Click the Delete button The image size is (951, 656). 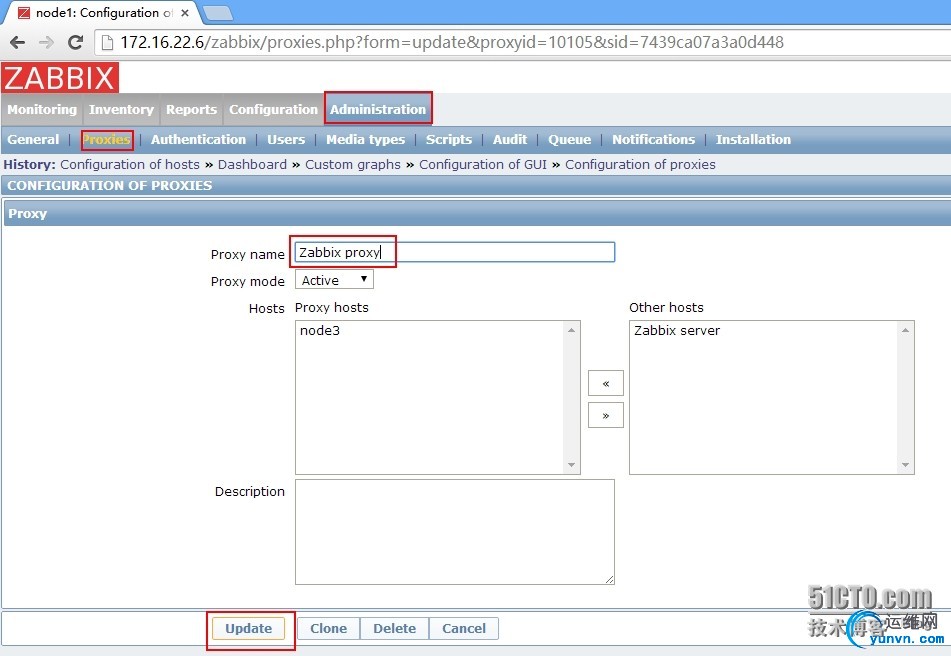pyautogui.click(x=395, y=629)
